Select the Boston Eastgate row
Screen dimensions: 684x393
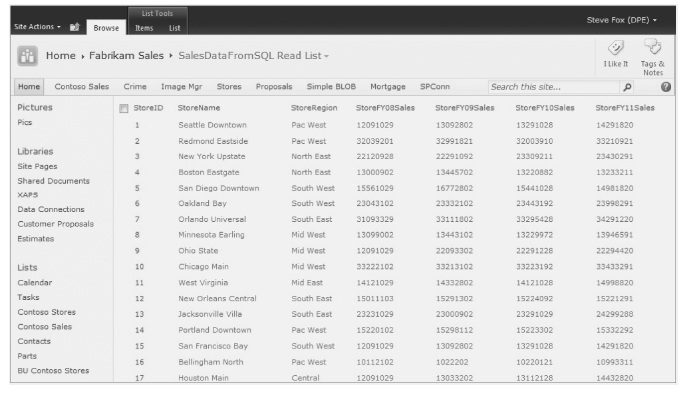(x=393, y=172)
